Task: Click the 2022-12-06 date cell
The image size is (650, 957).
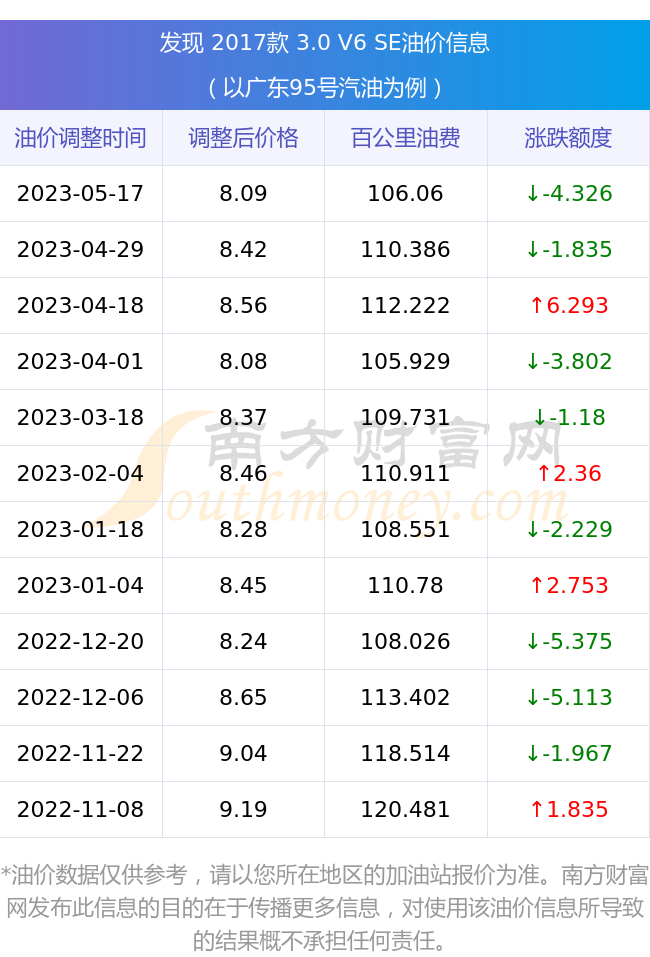Action: (x=81, y=697)
